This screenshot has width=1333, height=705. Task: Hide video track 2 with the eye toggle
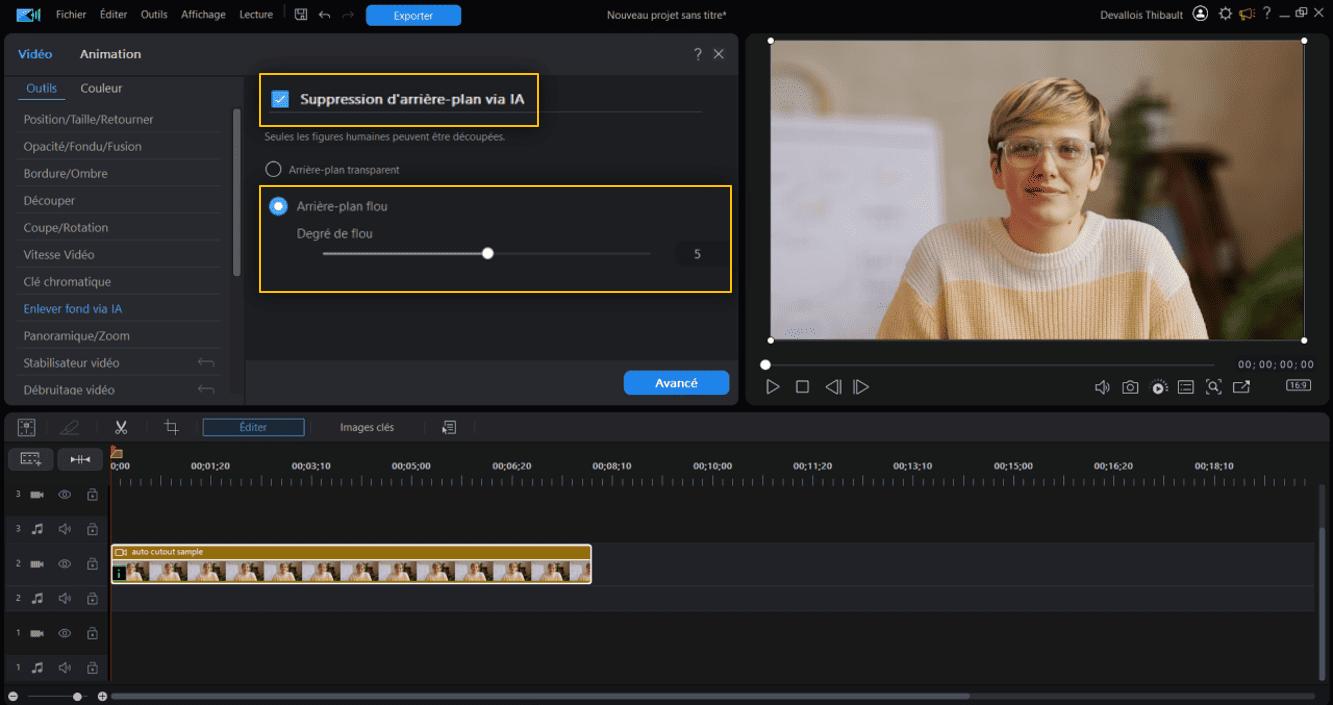(64, 563)
